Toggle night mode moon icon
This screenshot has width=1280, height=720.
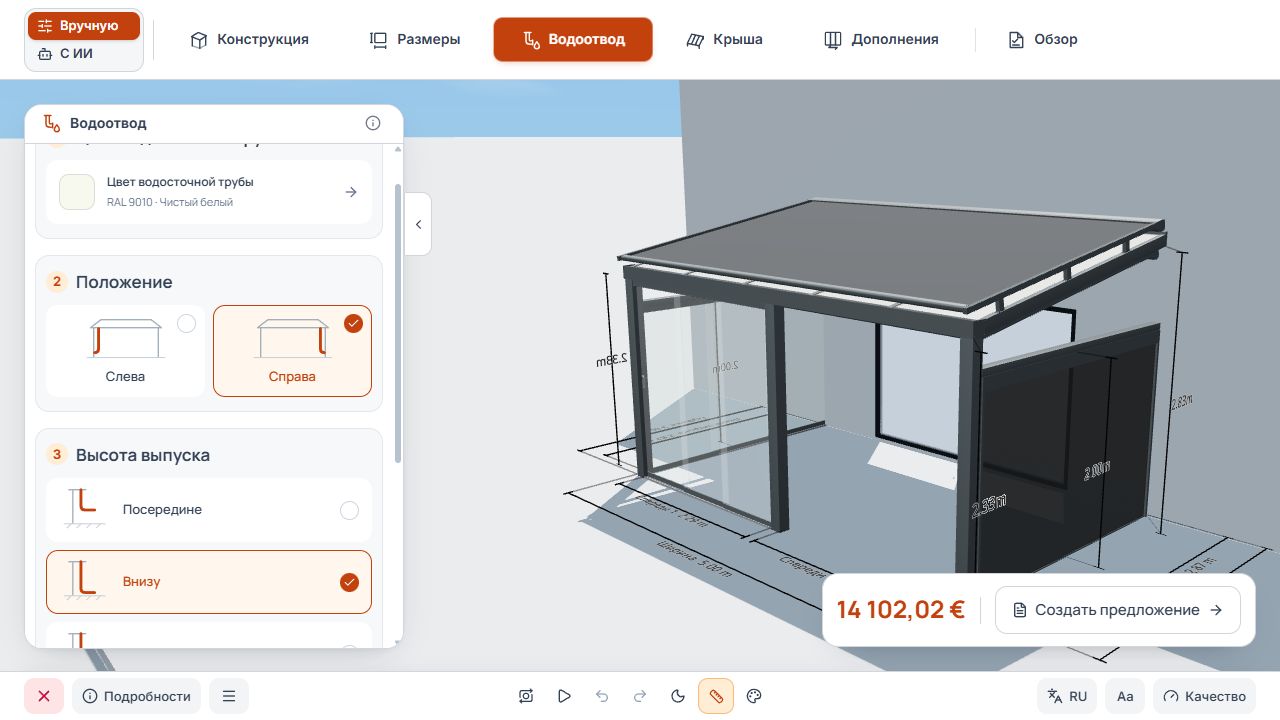click(678, 696)
